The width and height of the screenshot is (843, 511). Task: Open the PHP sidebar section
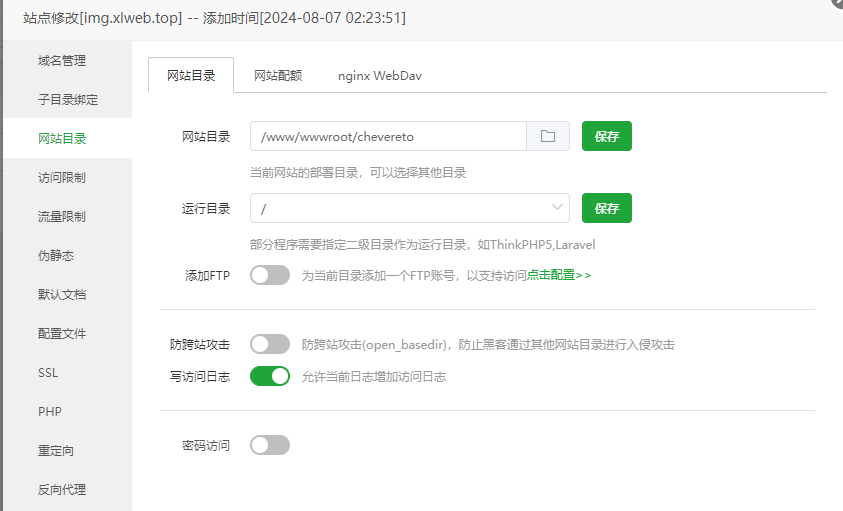(50, 412)
